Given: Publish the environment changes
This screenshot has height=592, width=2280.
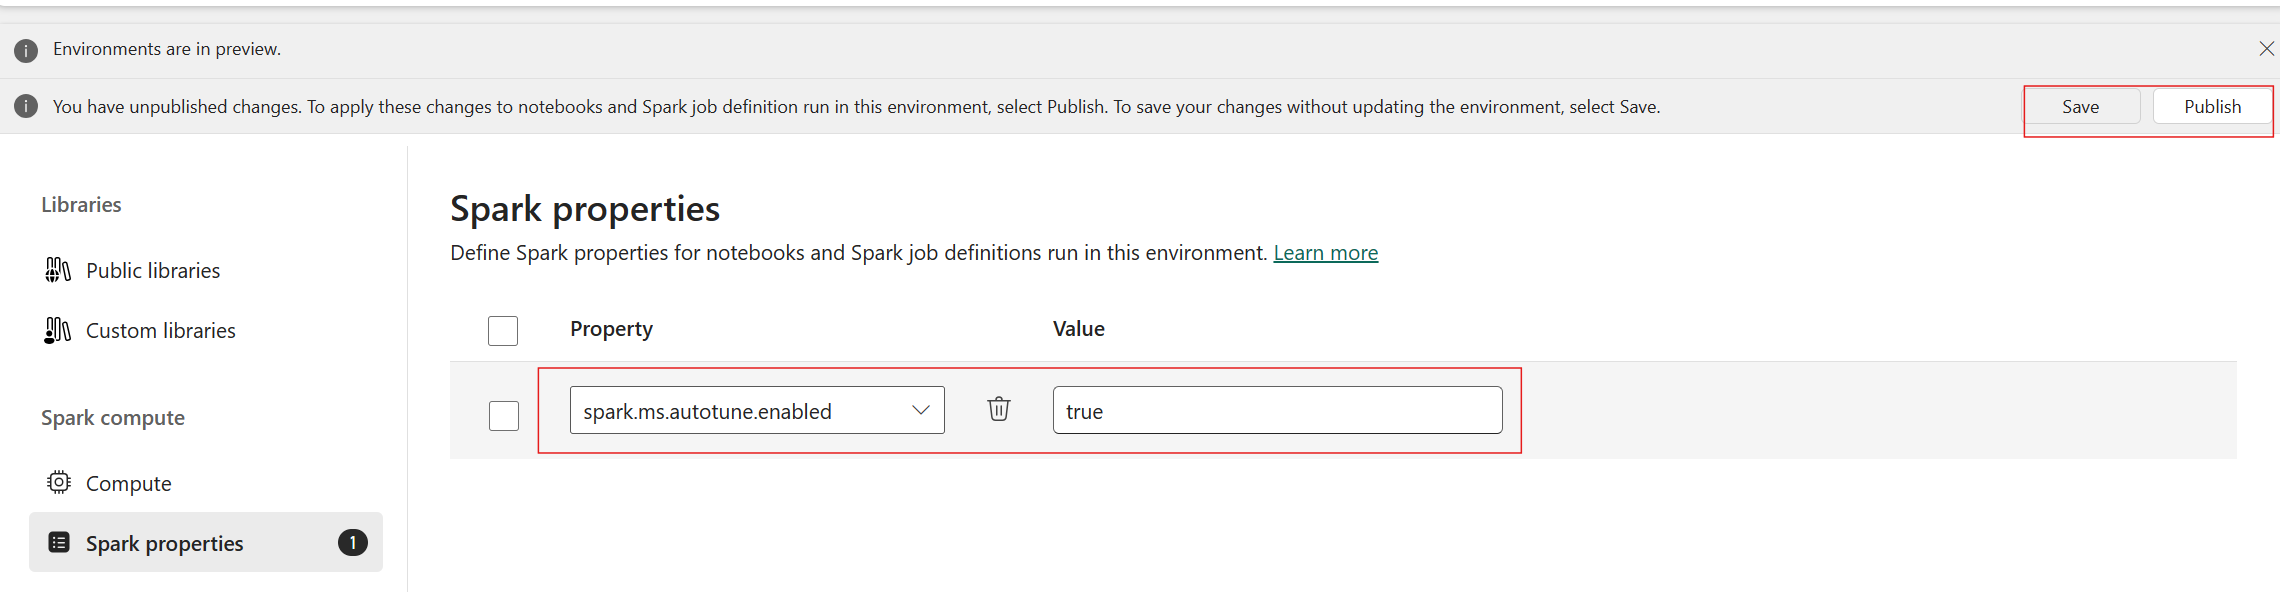Looking at the screenshot, I should click(x=2212, y=107).
